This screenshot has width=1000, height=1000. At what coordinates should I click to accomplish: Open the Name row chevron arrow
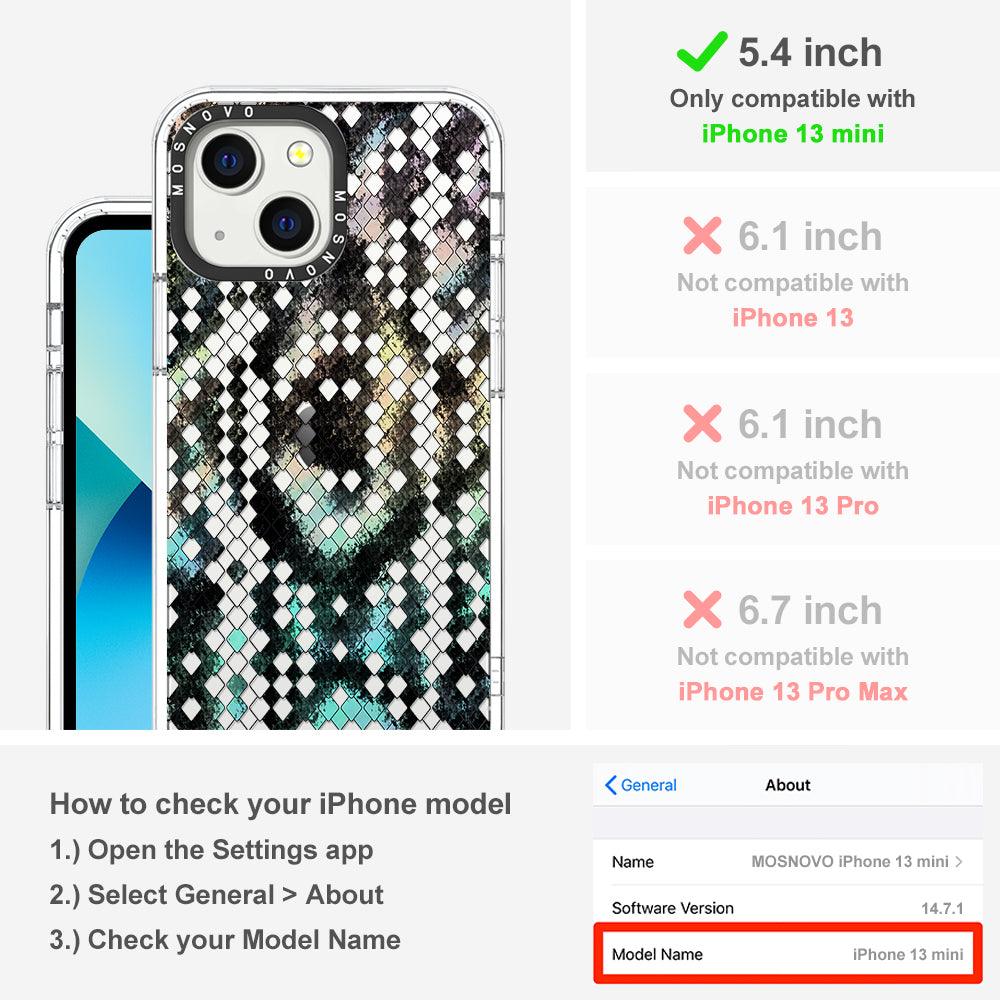tap(959, 862)
